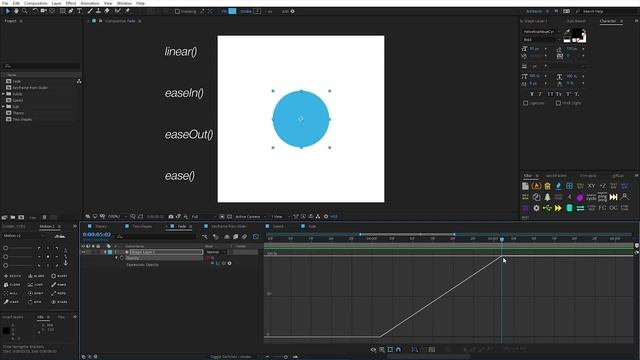The height and width of the screenshot is (360, 640).
Task: Open the Graph Editor toggle in timeline
Action: pos(256,236)
